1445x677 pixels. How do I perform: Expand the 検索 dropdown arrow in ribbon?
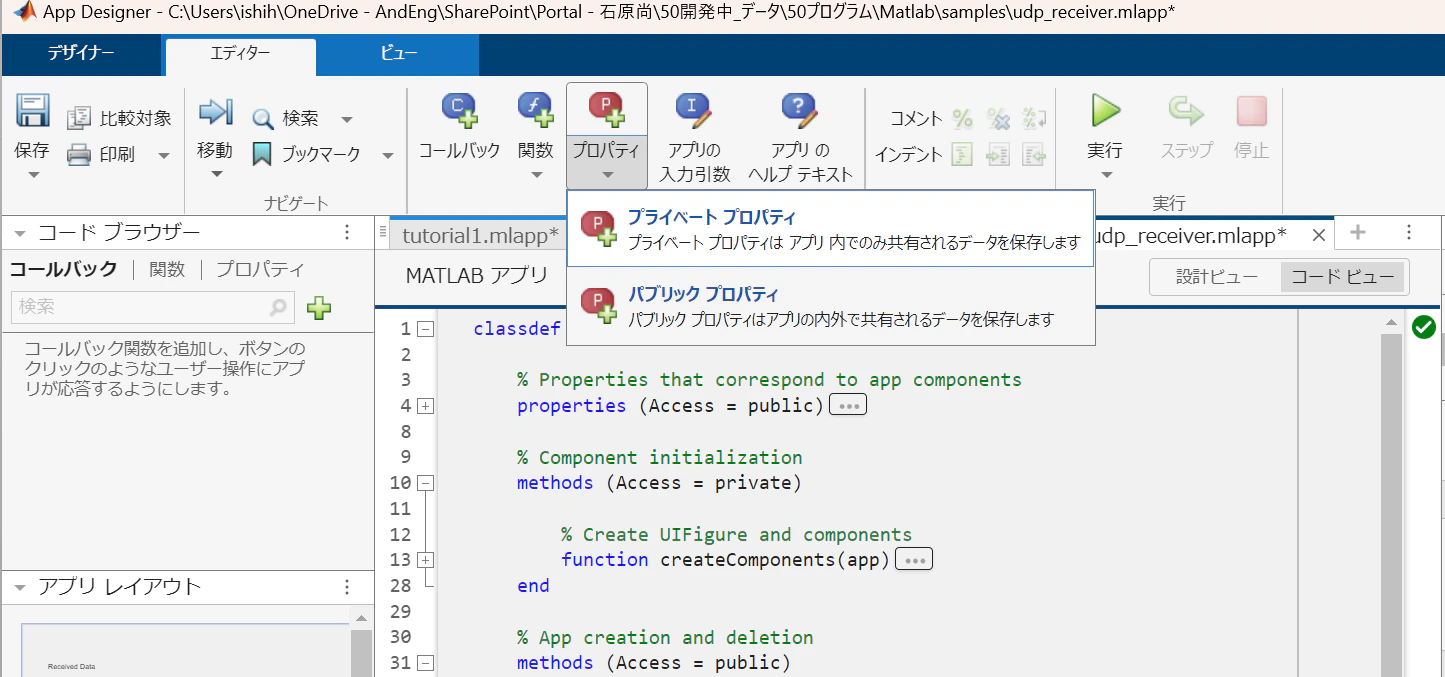pos(346,120)
